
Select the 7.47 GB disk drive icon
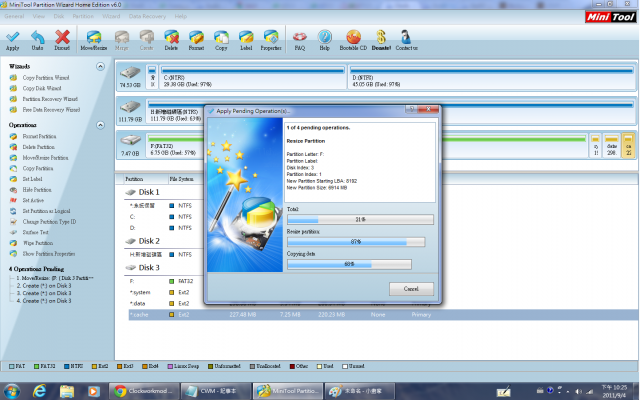[130, 141]
